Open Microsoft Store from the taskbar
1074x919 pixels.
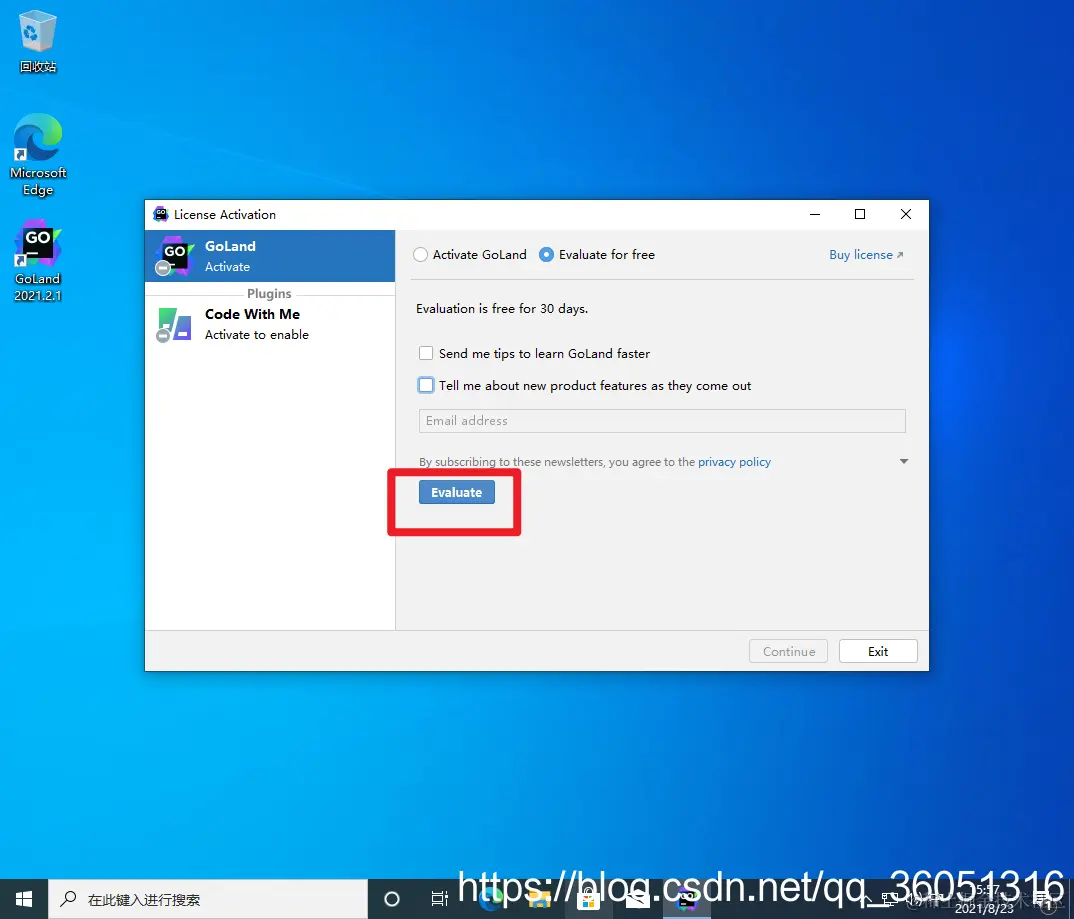[x=588, y=900]
